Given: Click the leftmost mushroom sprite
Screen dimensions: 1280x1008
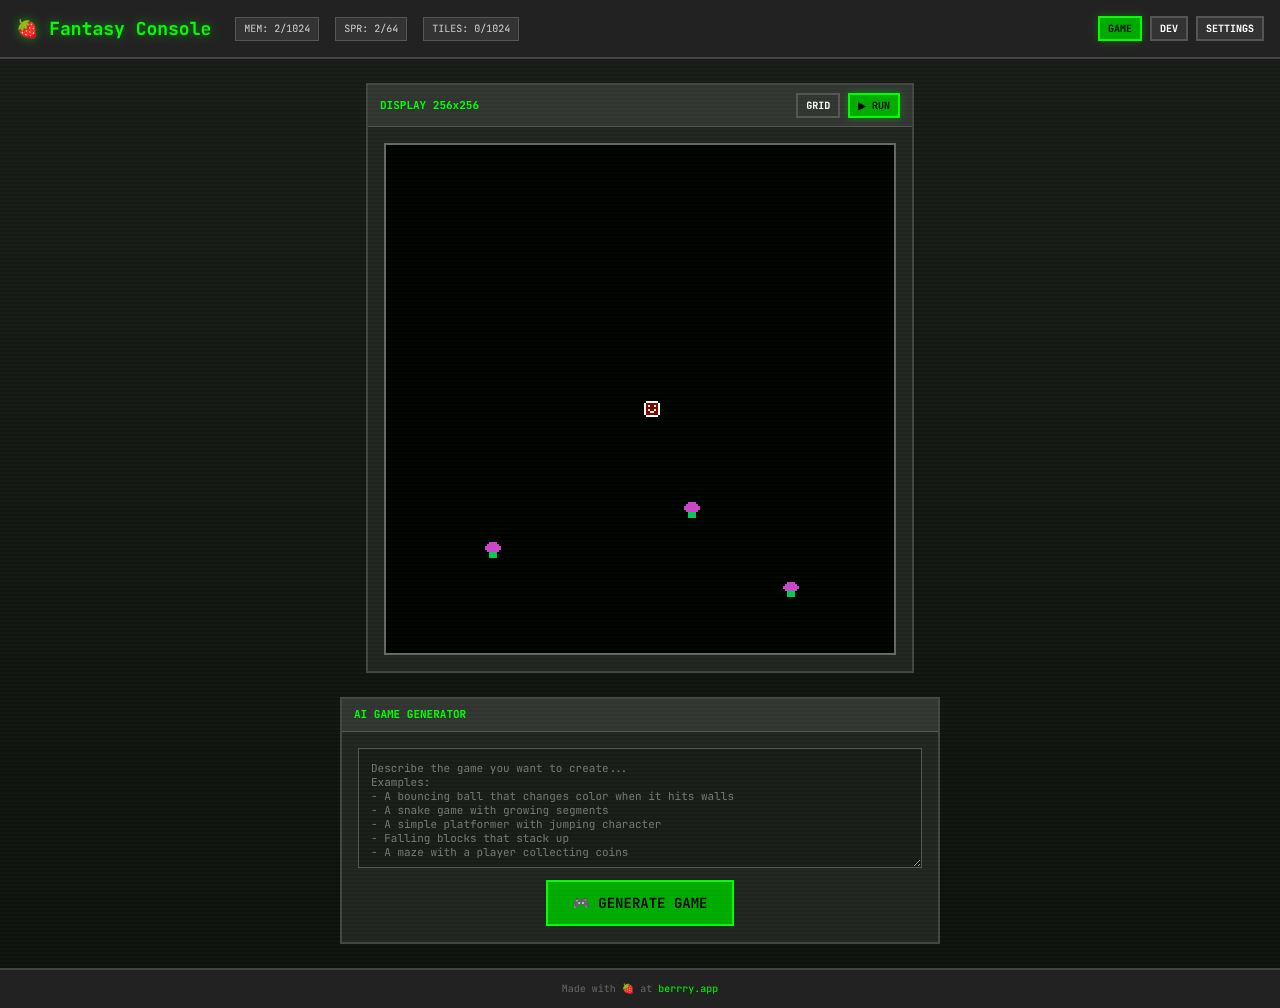Looking at the screenshot, I should 493,550.
